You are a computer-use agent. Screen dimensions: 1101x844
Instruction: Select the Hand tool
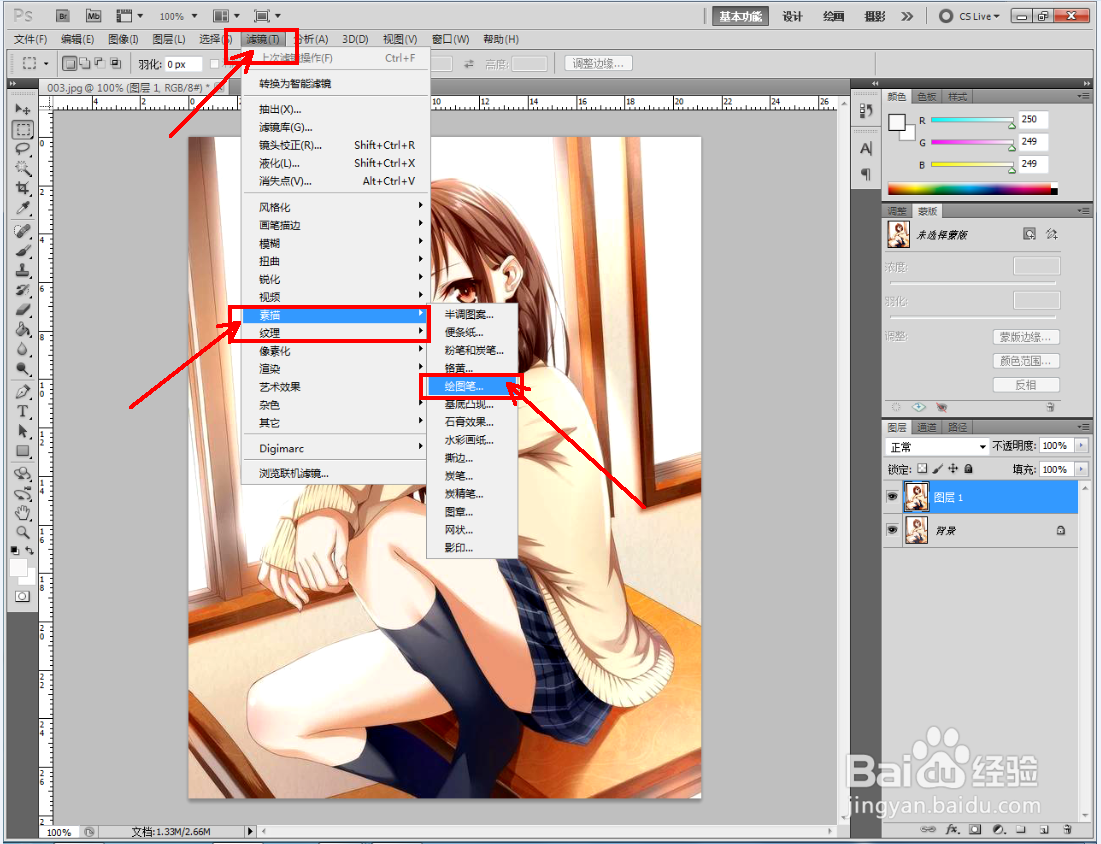point(22,513)
